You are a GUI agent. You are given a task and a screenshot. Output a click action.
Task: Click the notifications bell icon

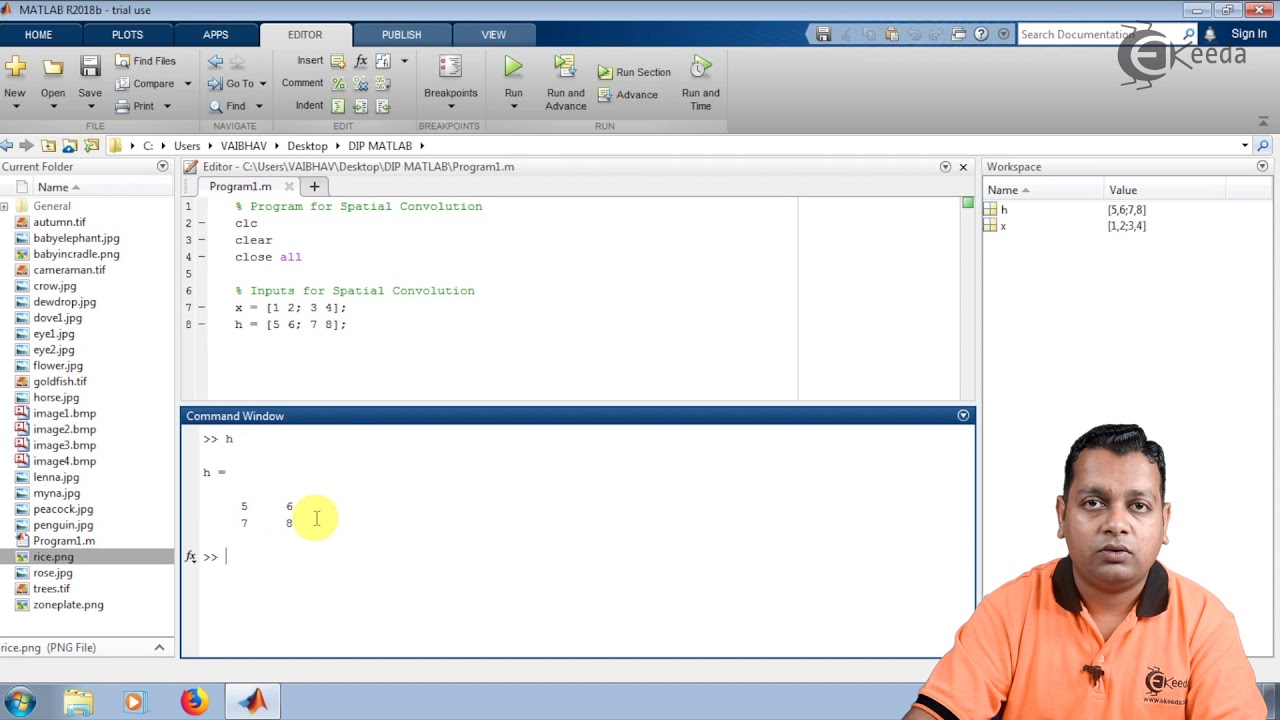point(1208,34)
